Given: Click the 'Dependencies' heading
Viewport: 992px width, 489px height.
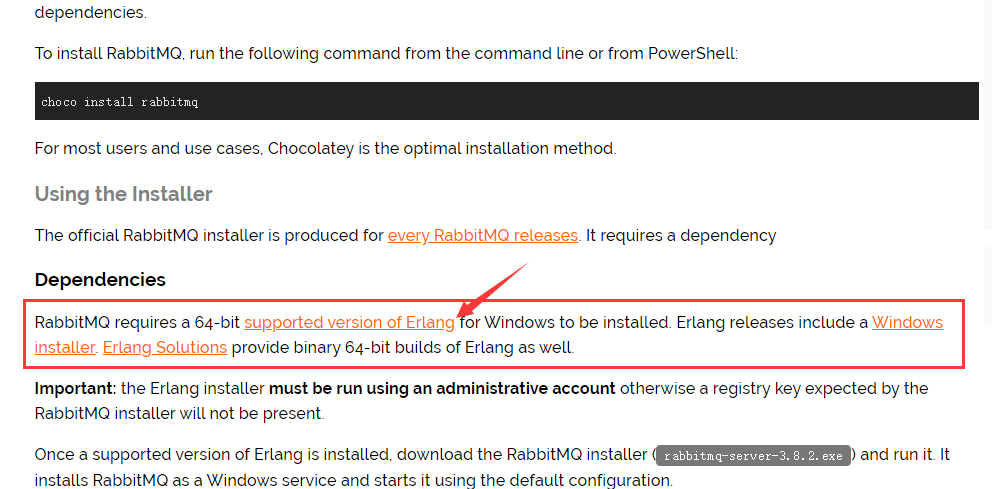Looking at the screenshot, I should point(100,280).
